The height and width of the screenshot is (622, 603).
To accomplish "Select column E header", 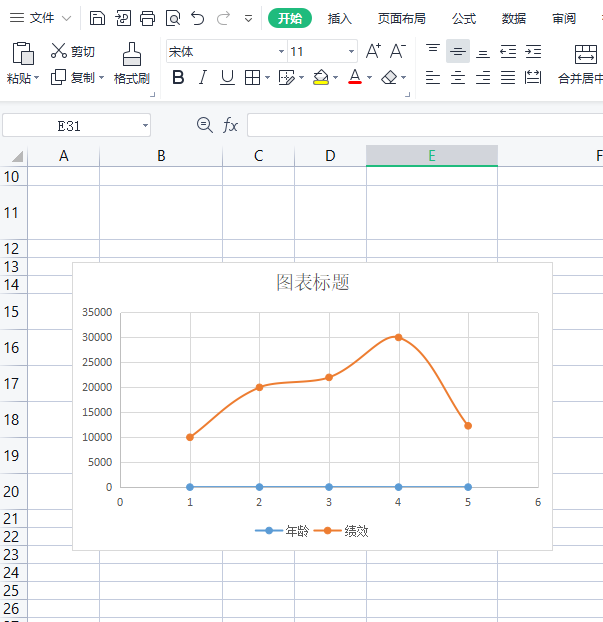I will click(432, 156).
